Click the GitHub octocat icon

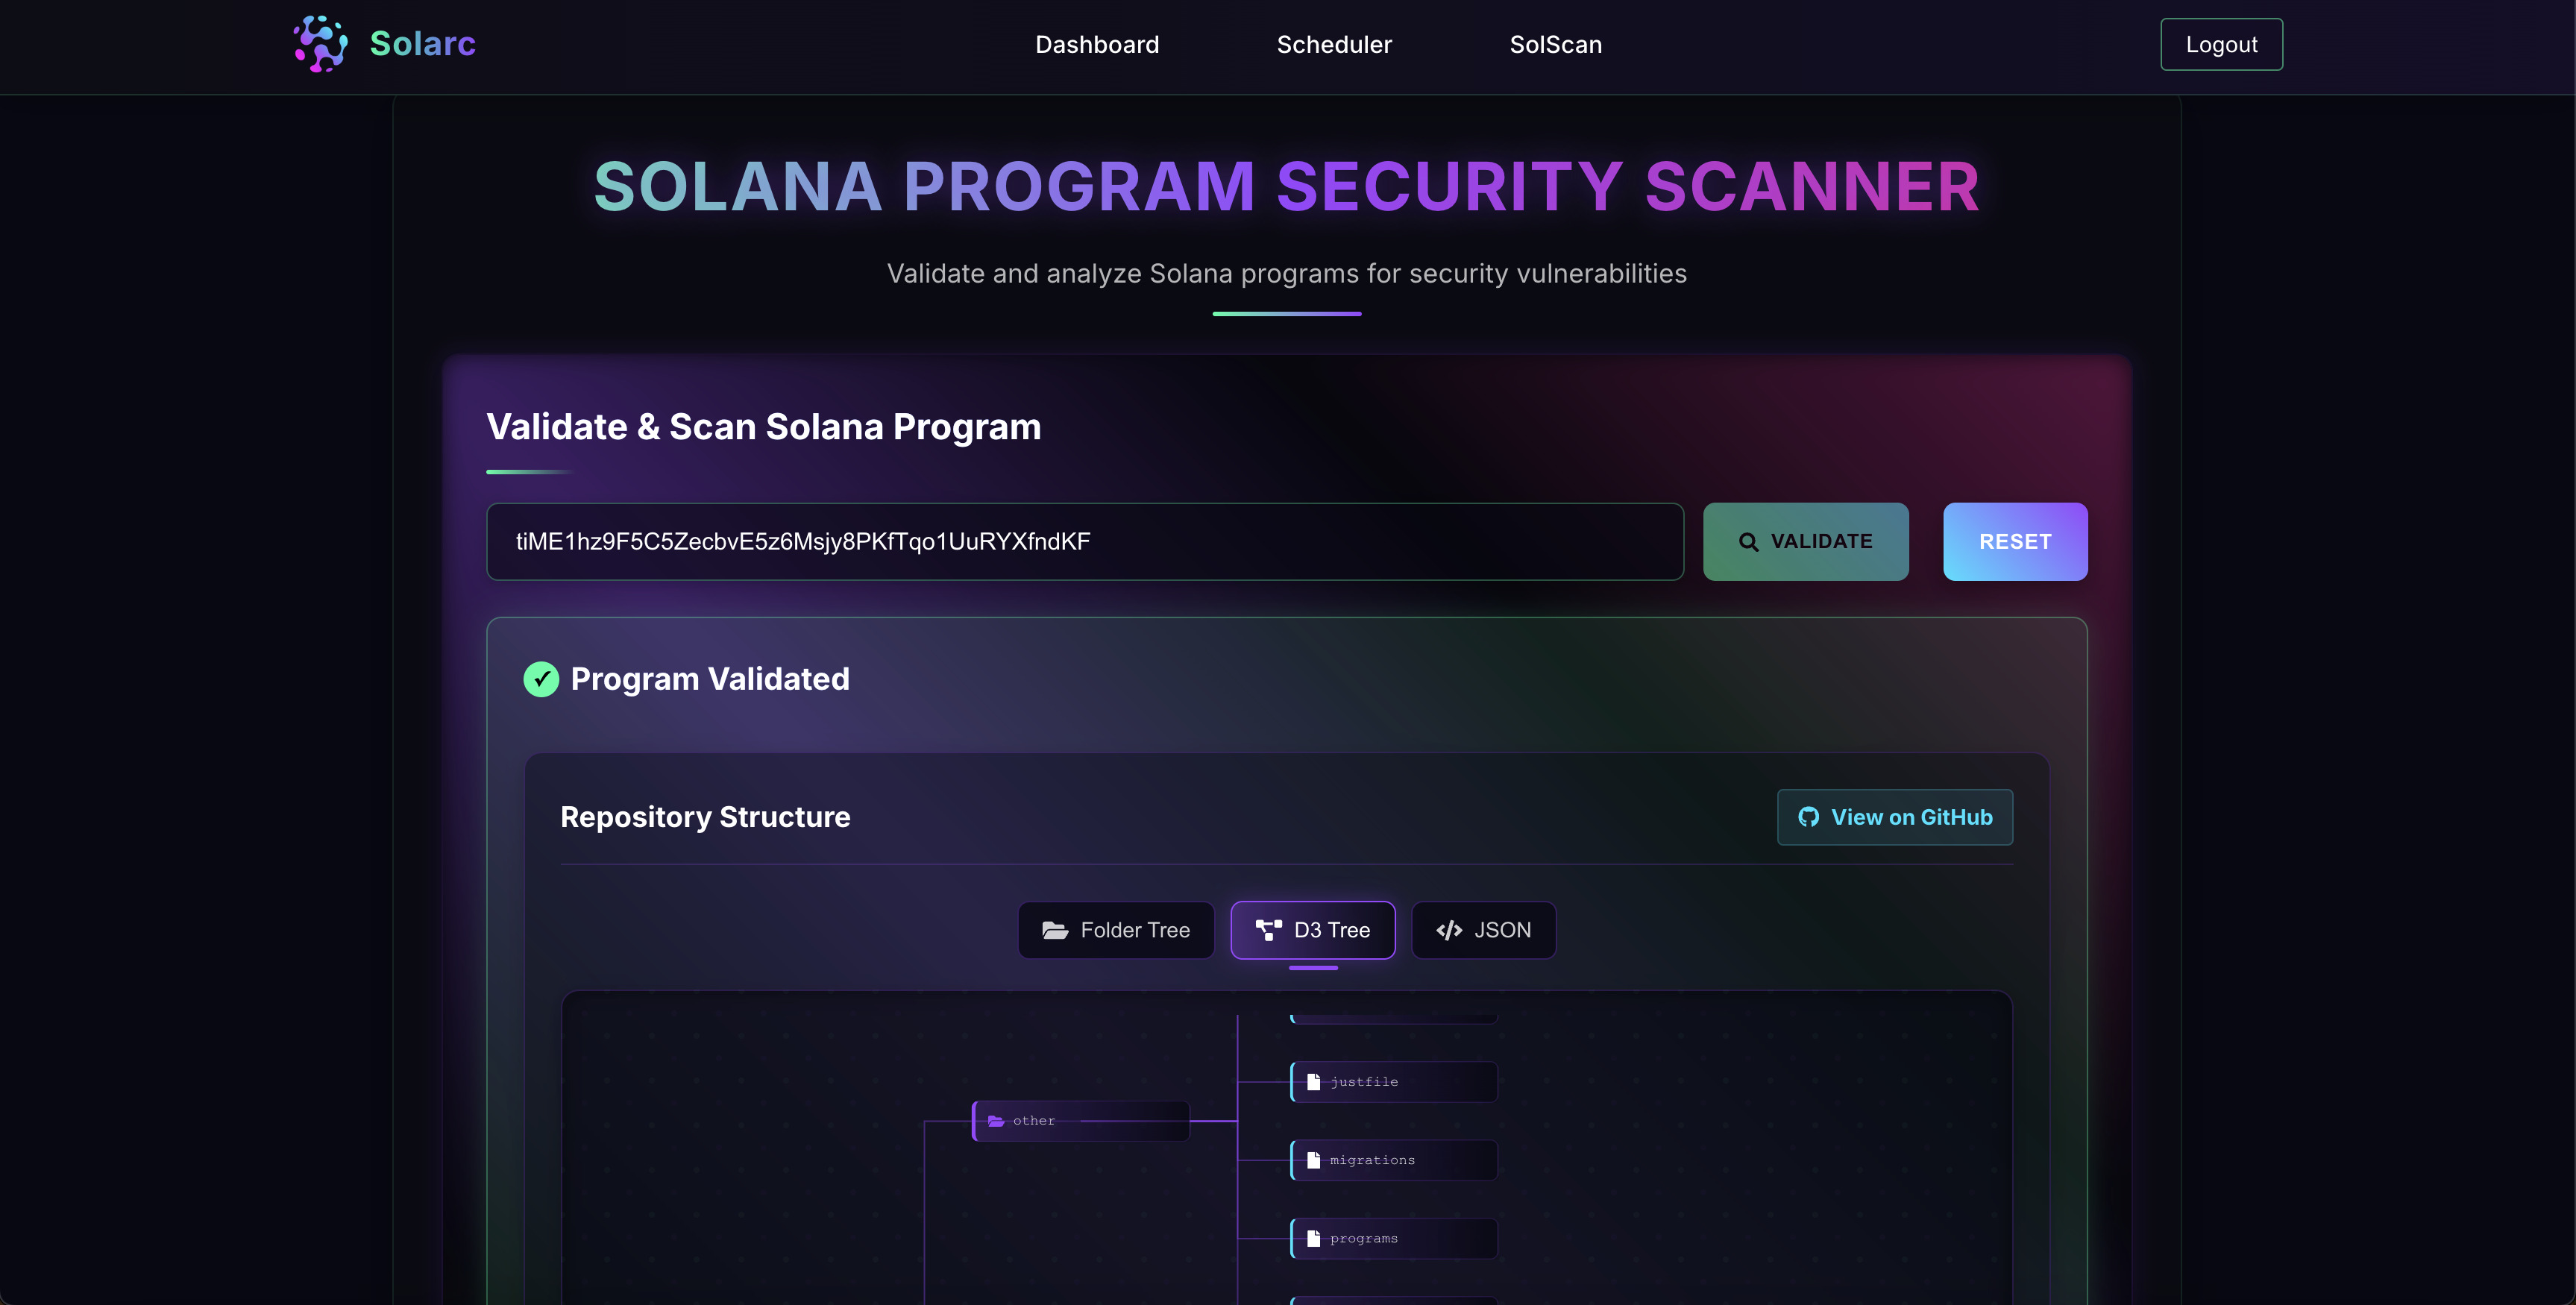click(1808, 817)
